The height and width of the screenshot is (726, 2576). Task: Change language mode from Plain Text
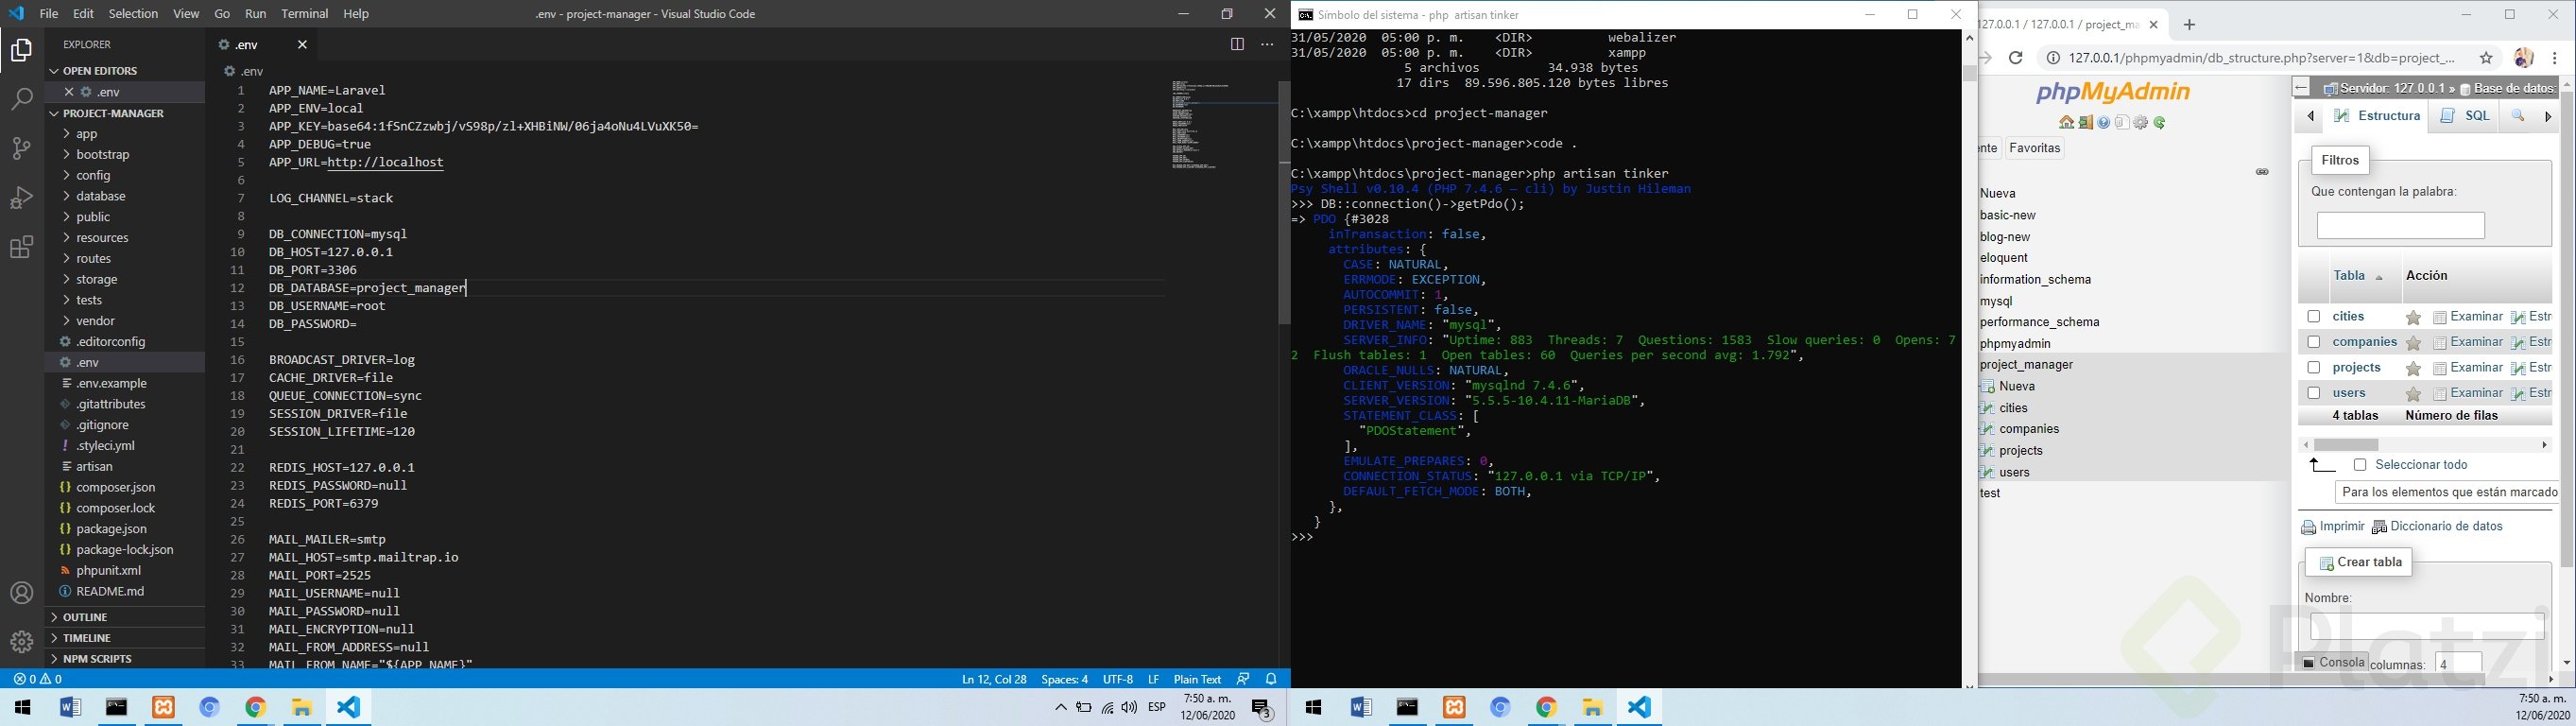(1197, 679)
